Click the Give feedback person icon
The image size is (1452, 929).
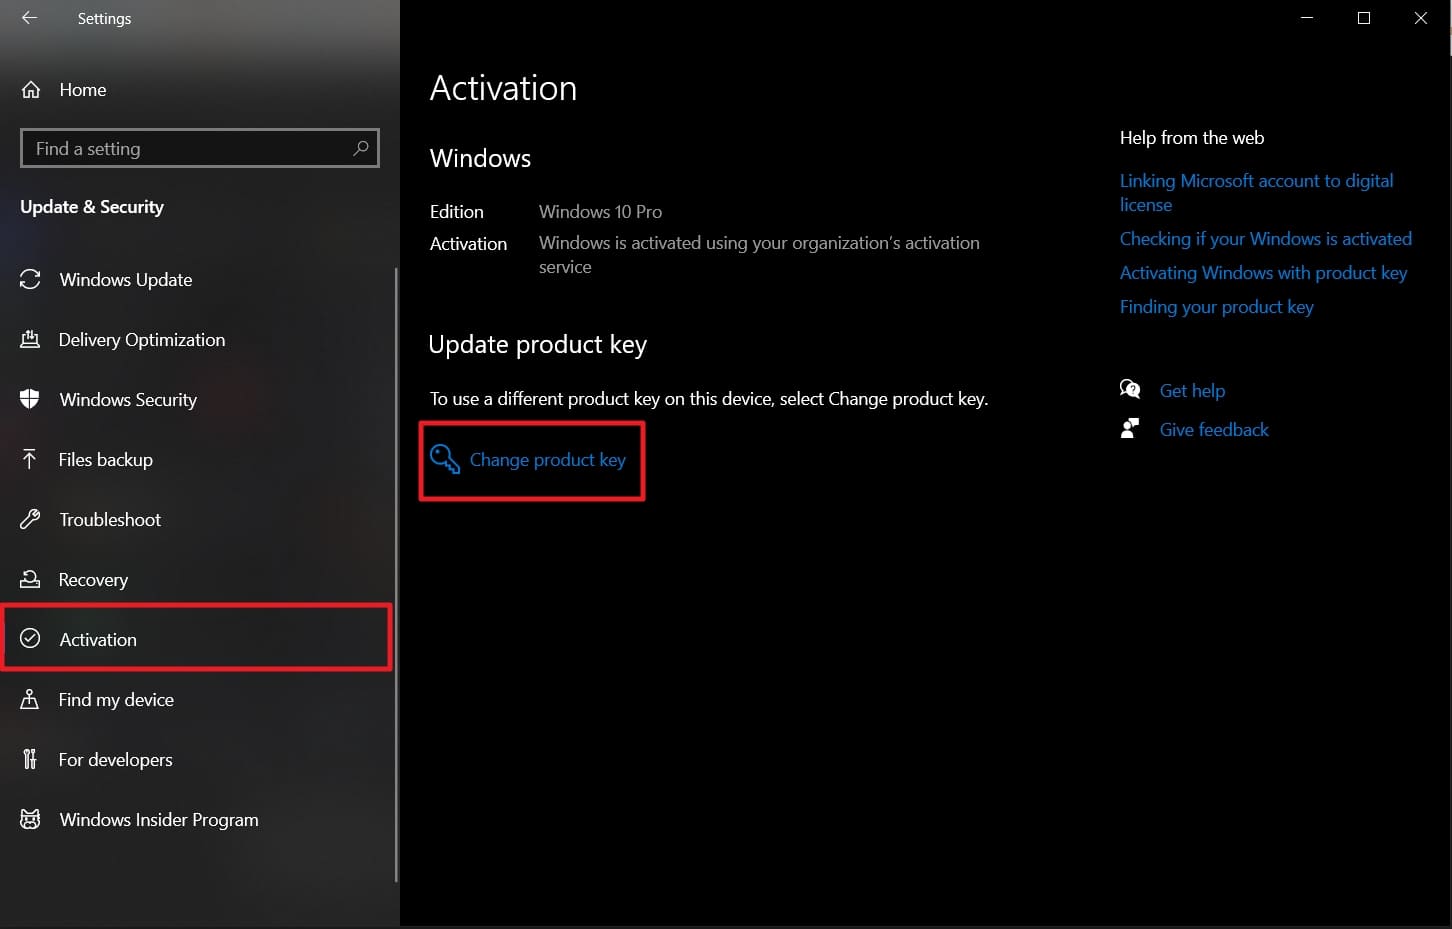click(x=1130, y=429)
